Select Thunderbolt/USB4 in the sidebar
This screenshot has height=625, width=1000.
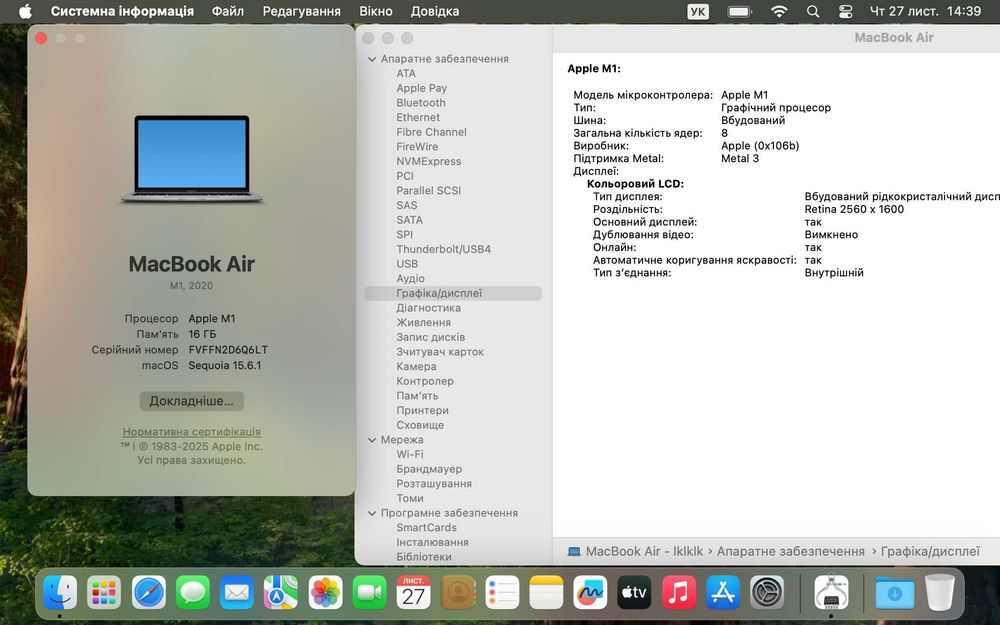443,249
